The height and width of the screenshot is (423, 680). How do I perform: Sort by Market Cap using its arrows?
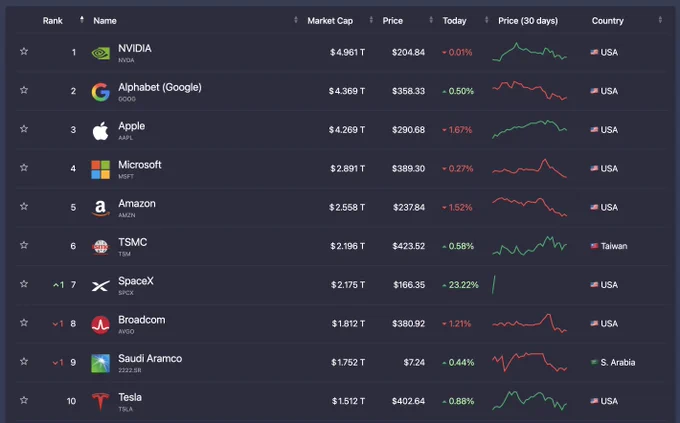[x=371, y=20]
